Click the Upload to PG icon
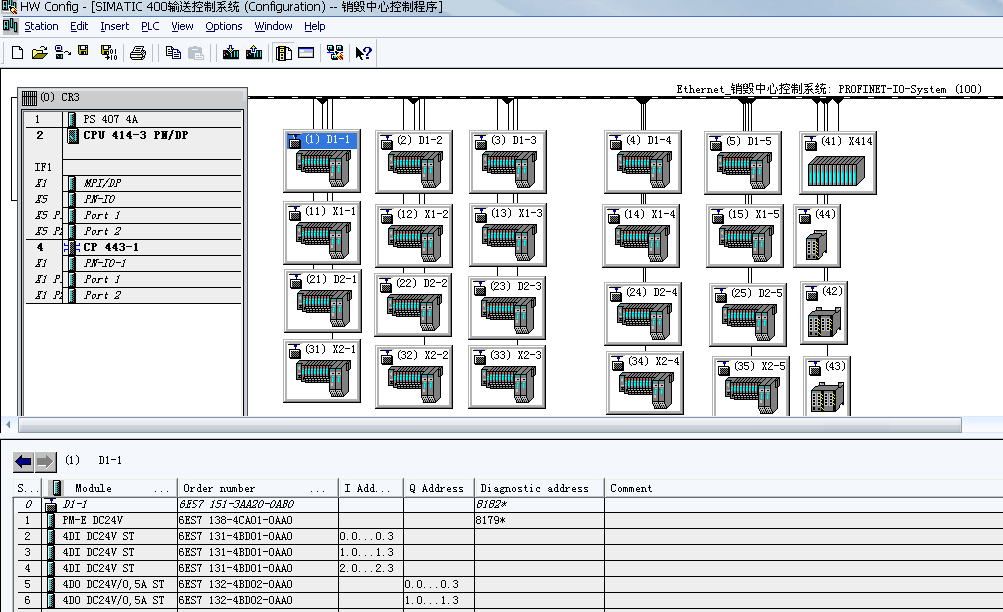1003x612 pixels. (x=254, y=52)
